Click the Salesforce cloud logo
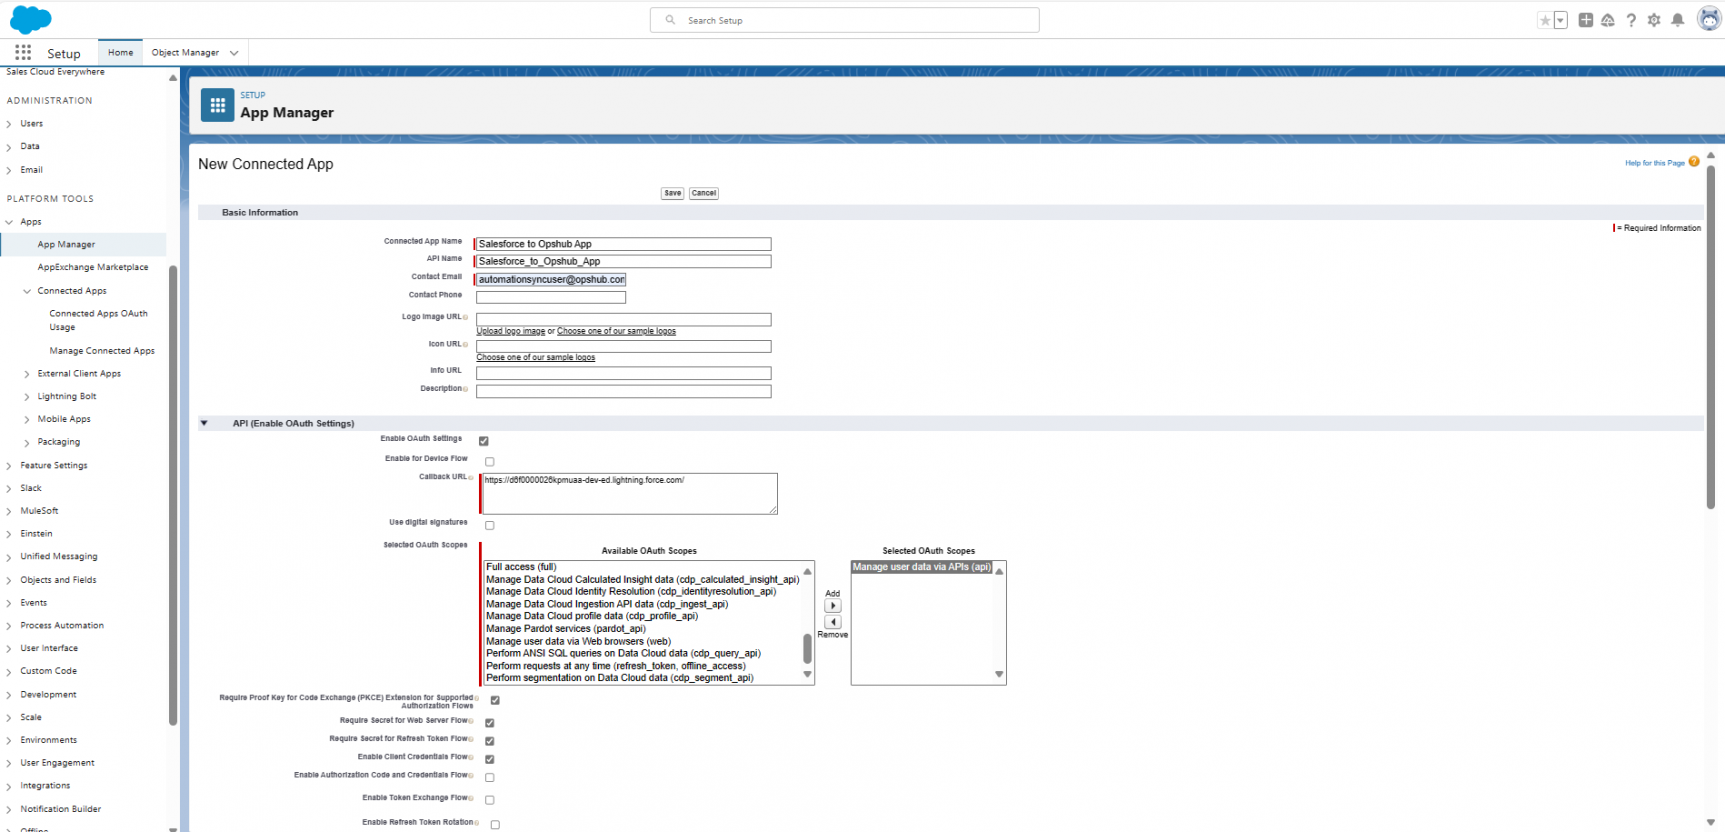 pyautogui.click(x=31, y=19)
